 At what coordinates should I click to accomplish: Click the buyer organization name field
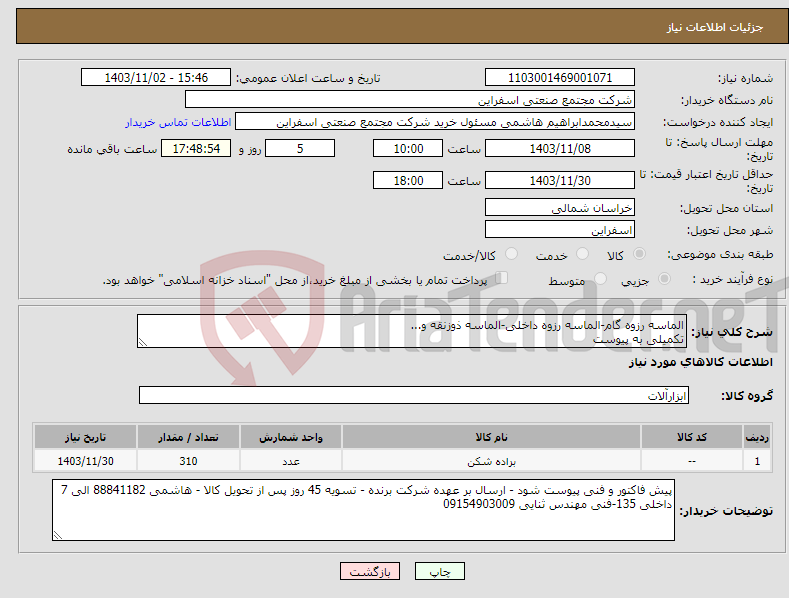tap(410, 100)
